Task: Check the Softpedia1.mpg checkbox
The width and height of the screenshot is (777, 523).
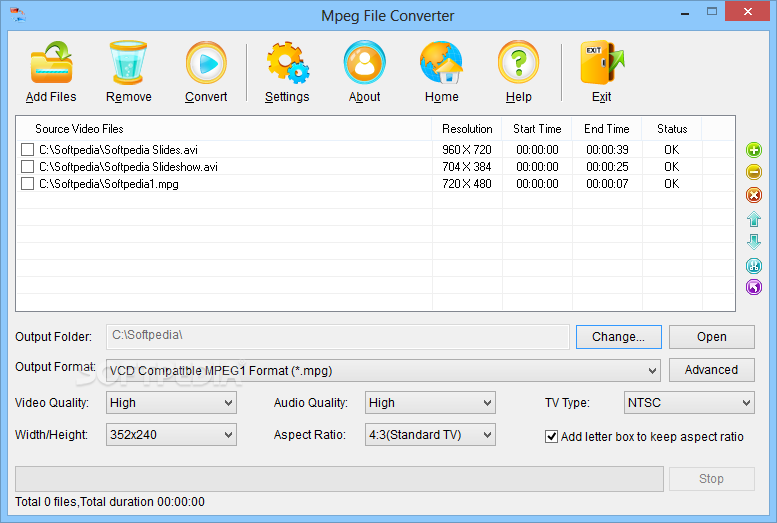Action: tap(28, 184)
